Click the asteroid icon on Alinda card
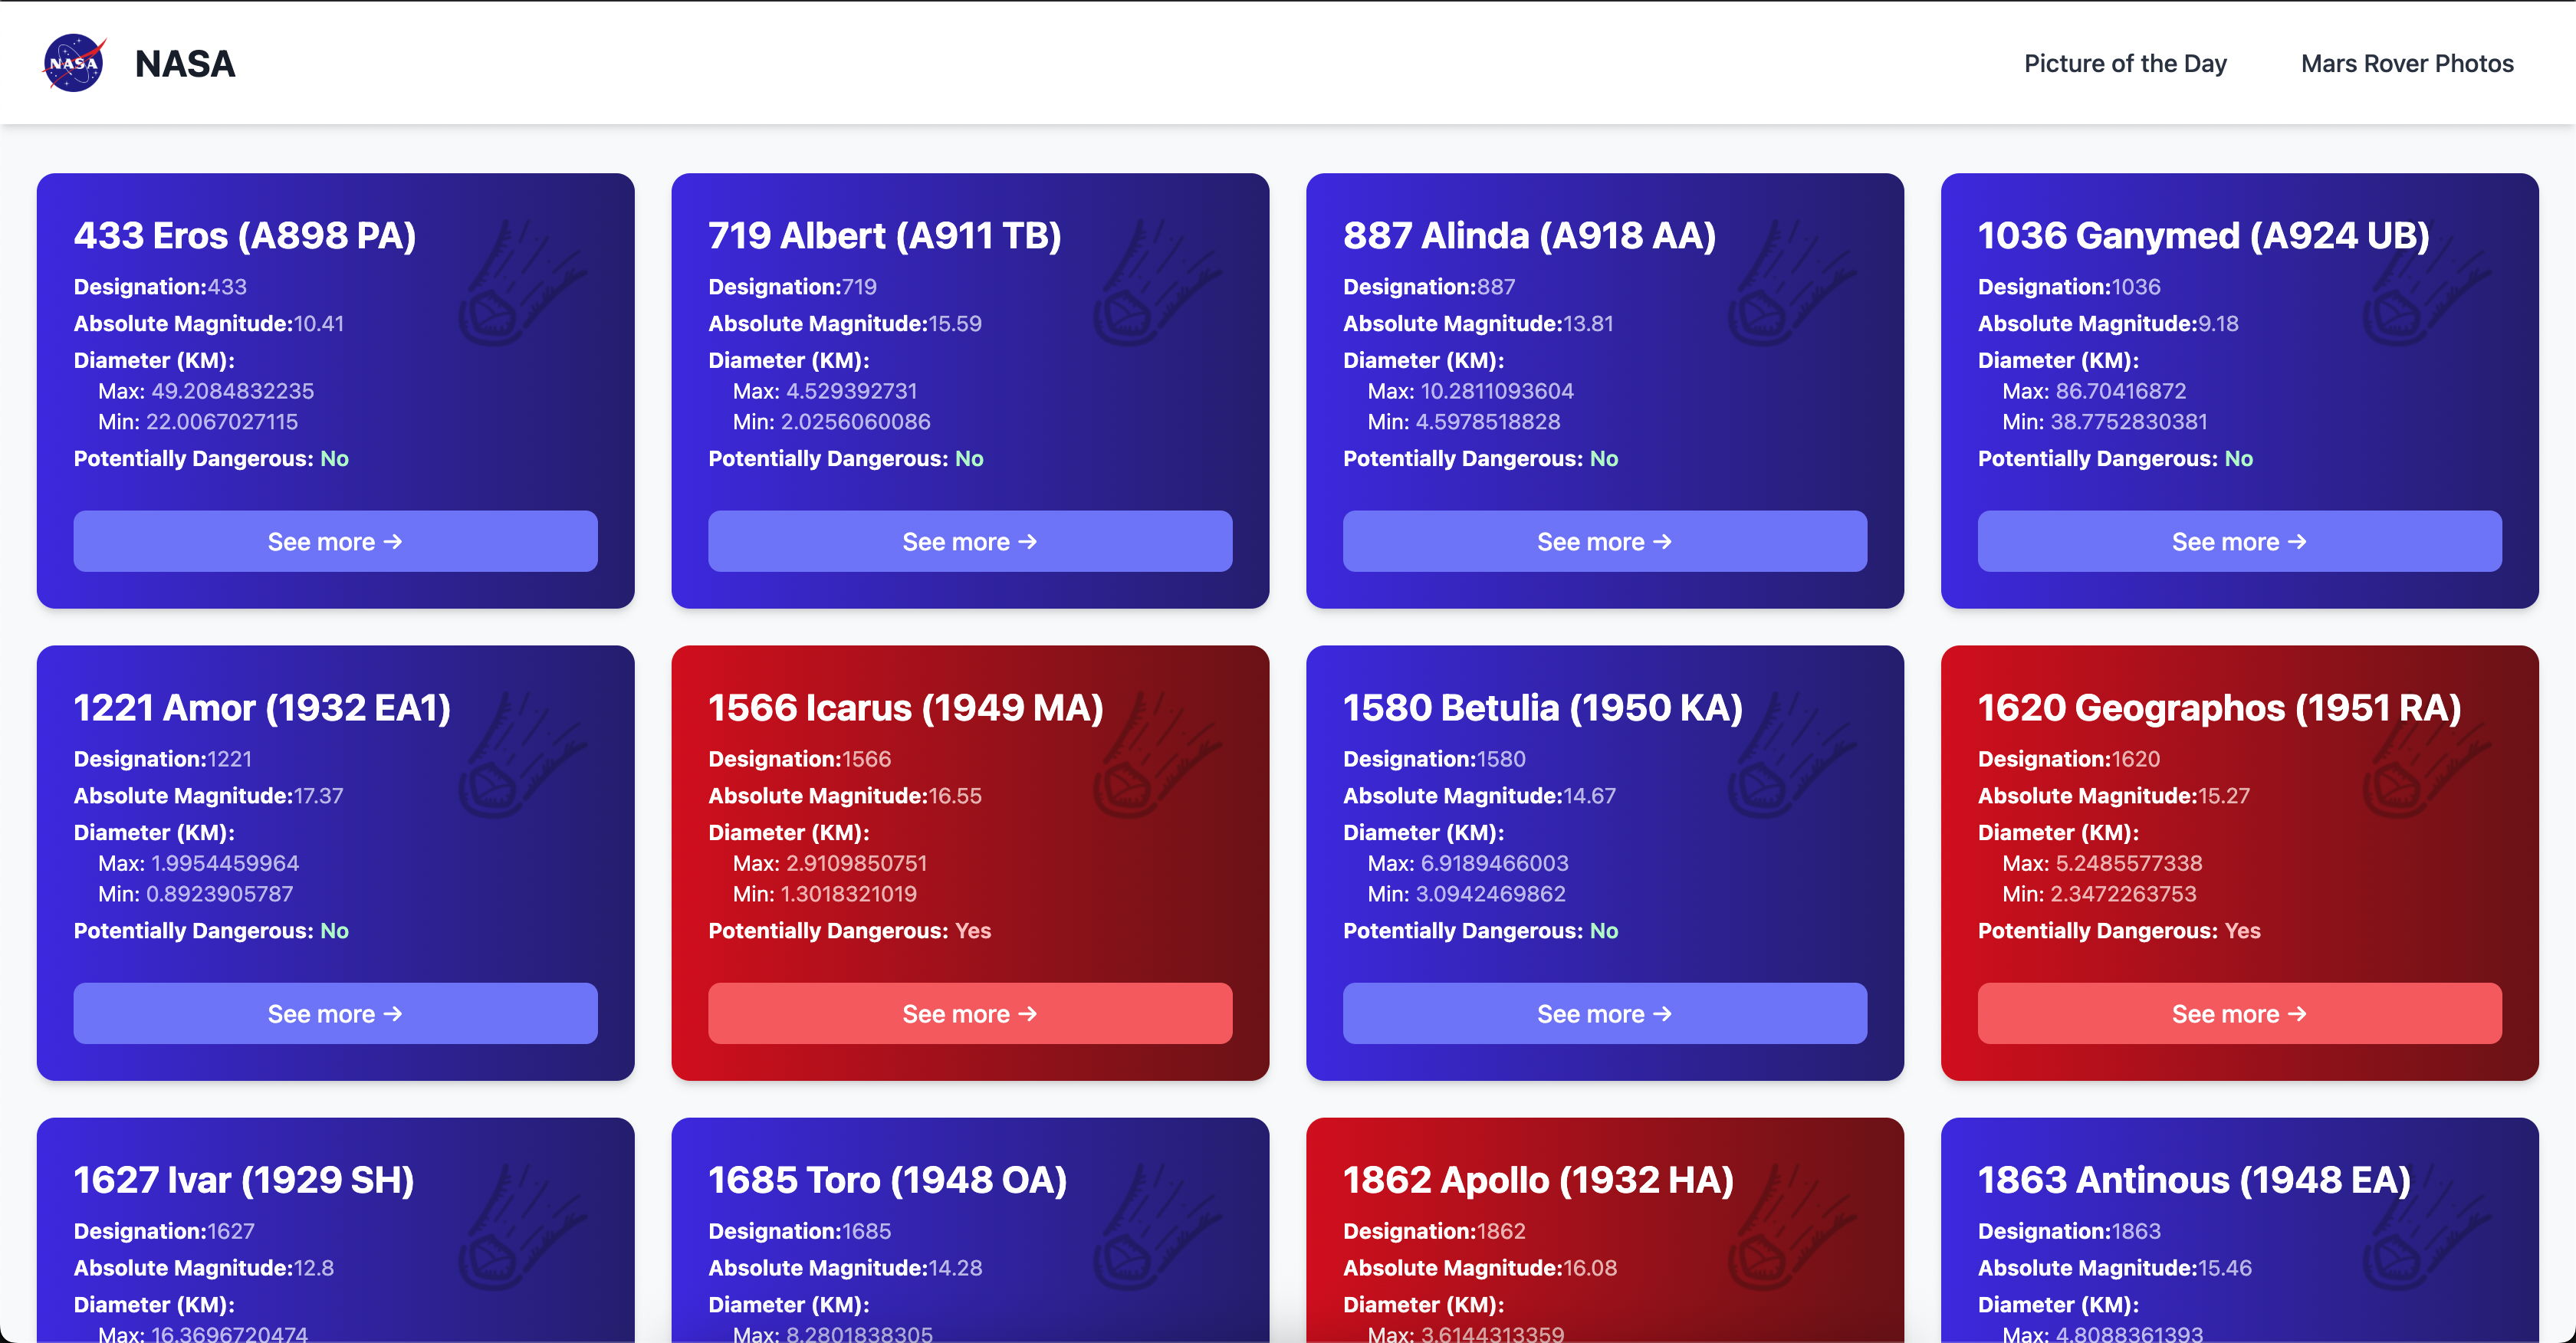The height and width of the screenshot is (1343, 2576). (1793, 283)
